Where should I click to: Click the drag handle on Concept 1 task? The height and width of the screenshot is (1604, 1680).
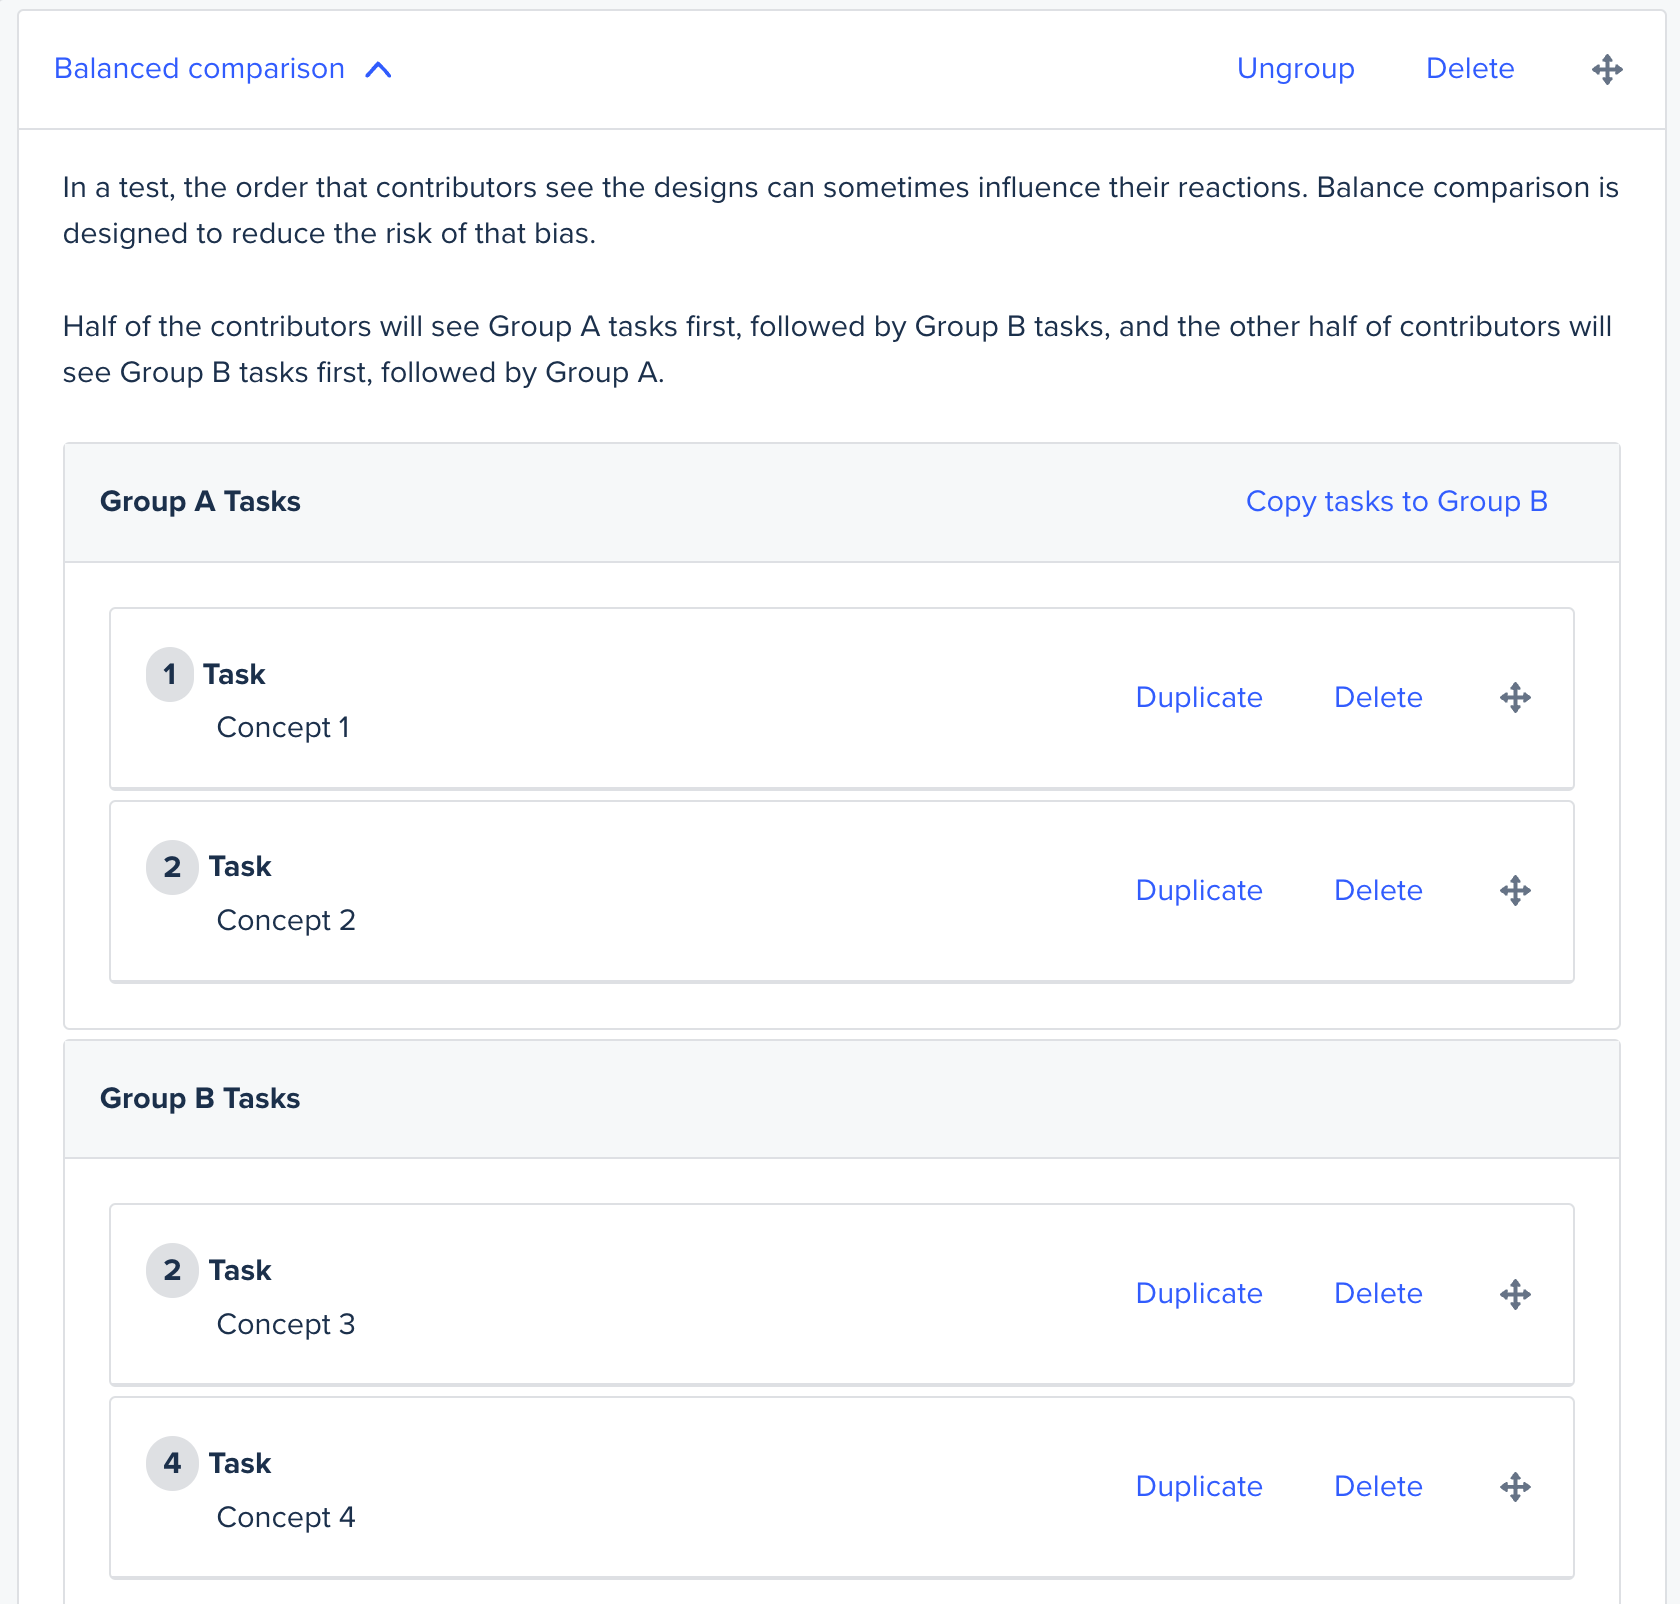tap(1515, 697)
